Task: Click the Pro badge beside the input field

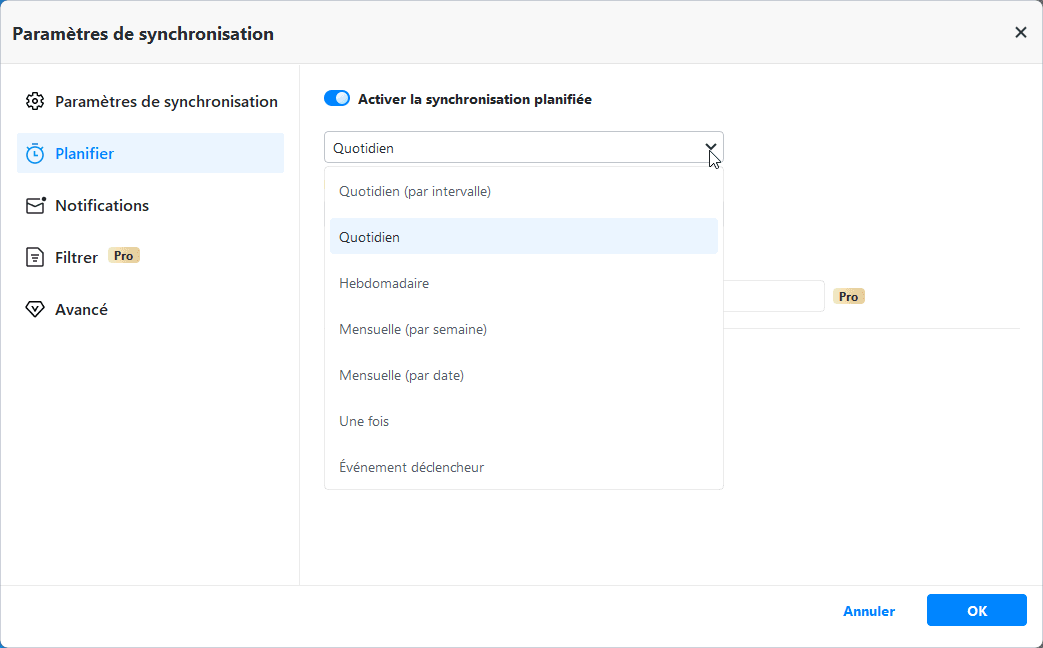Action: click(x=849, y=297)
